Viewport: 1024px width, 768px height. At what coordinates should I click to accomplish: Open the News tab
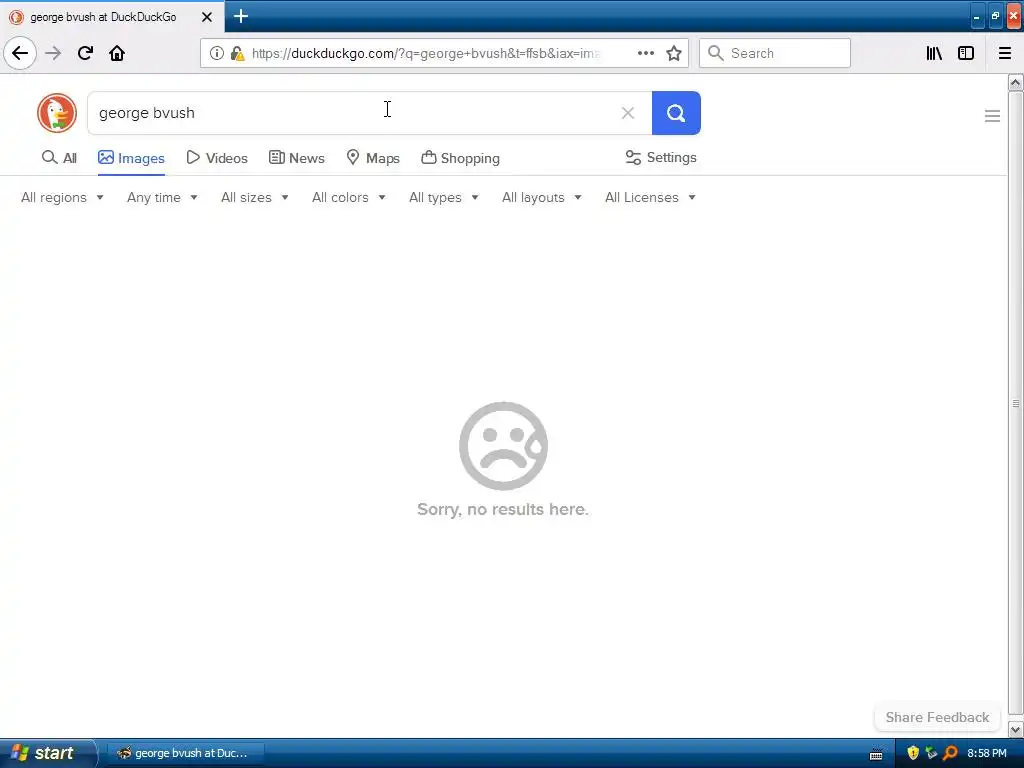(296, 157)
